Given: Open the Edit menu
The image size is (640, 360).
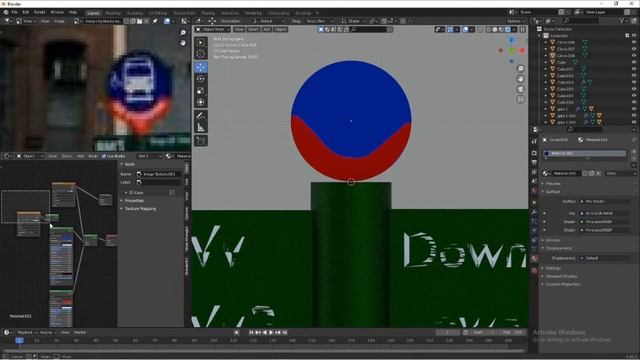Looking at the screenshot, I should [x=25, y=12].
